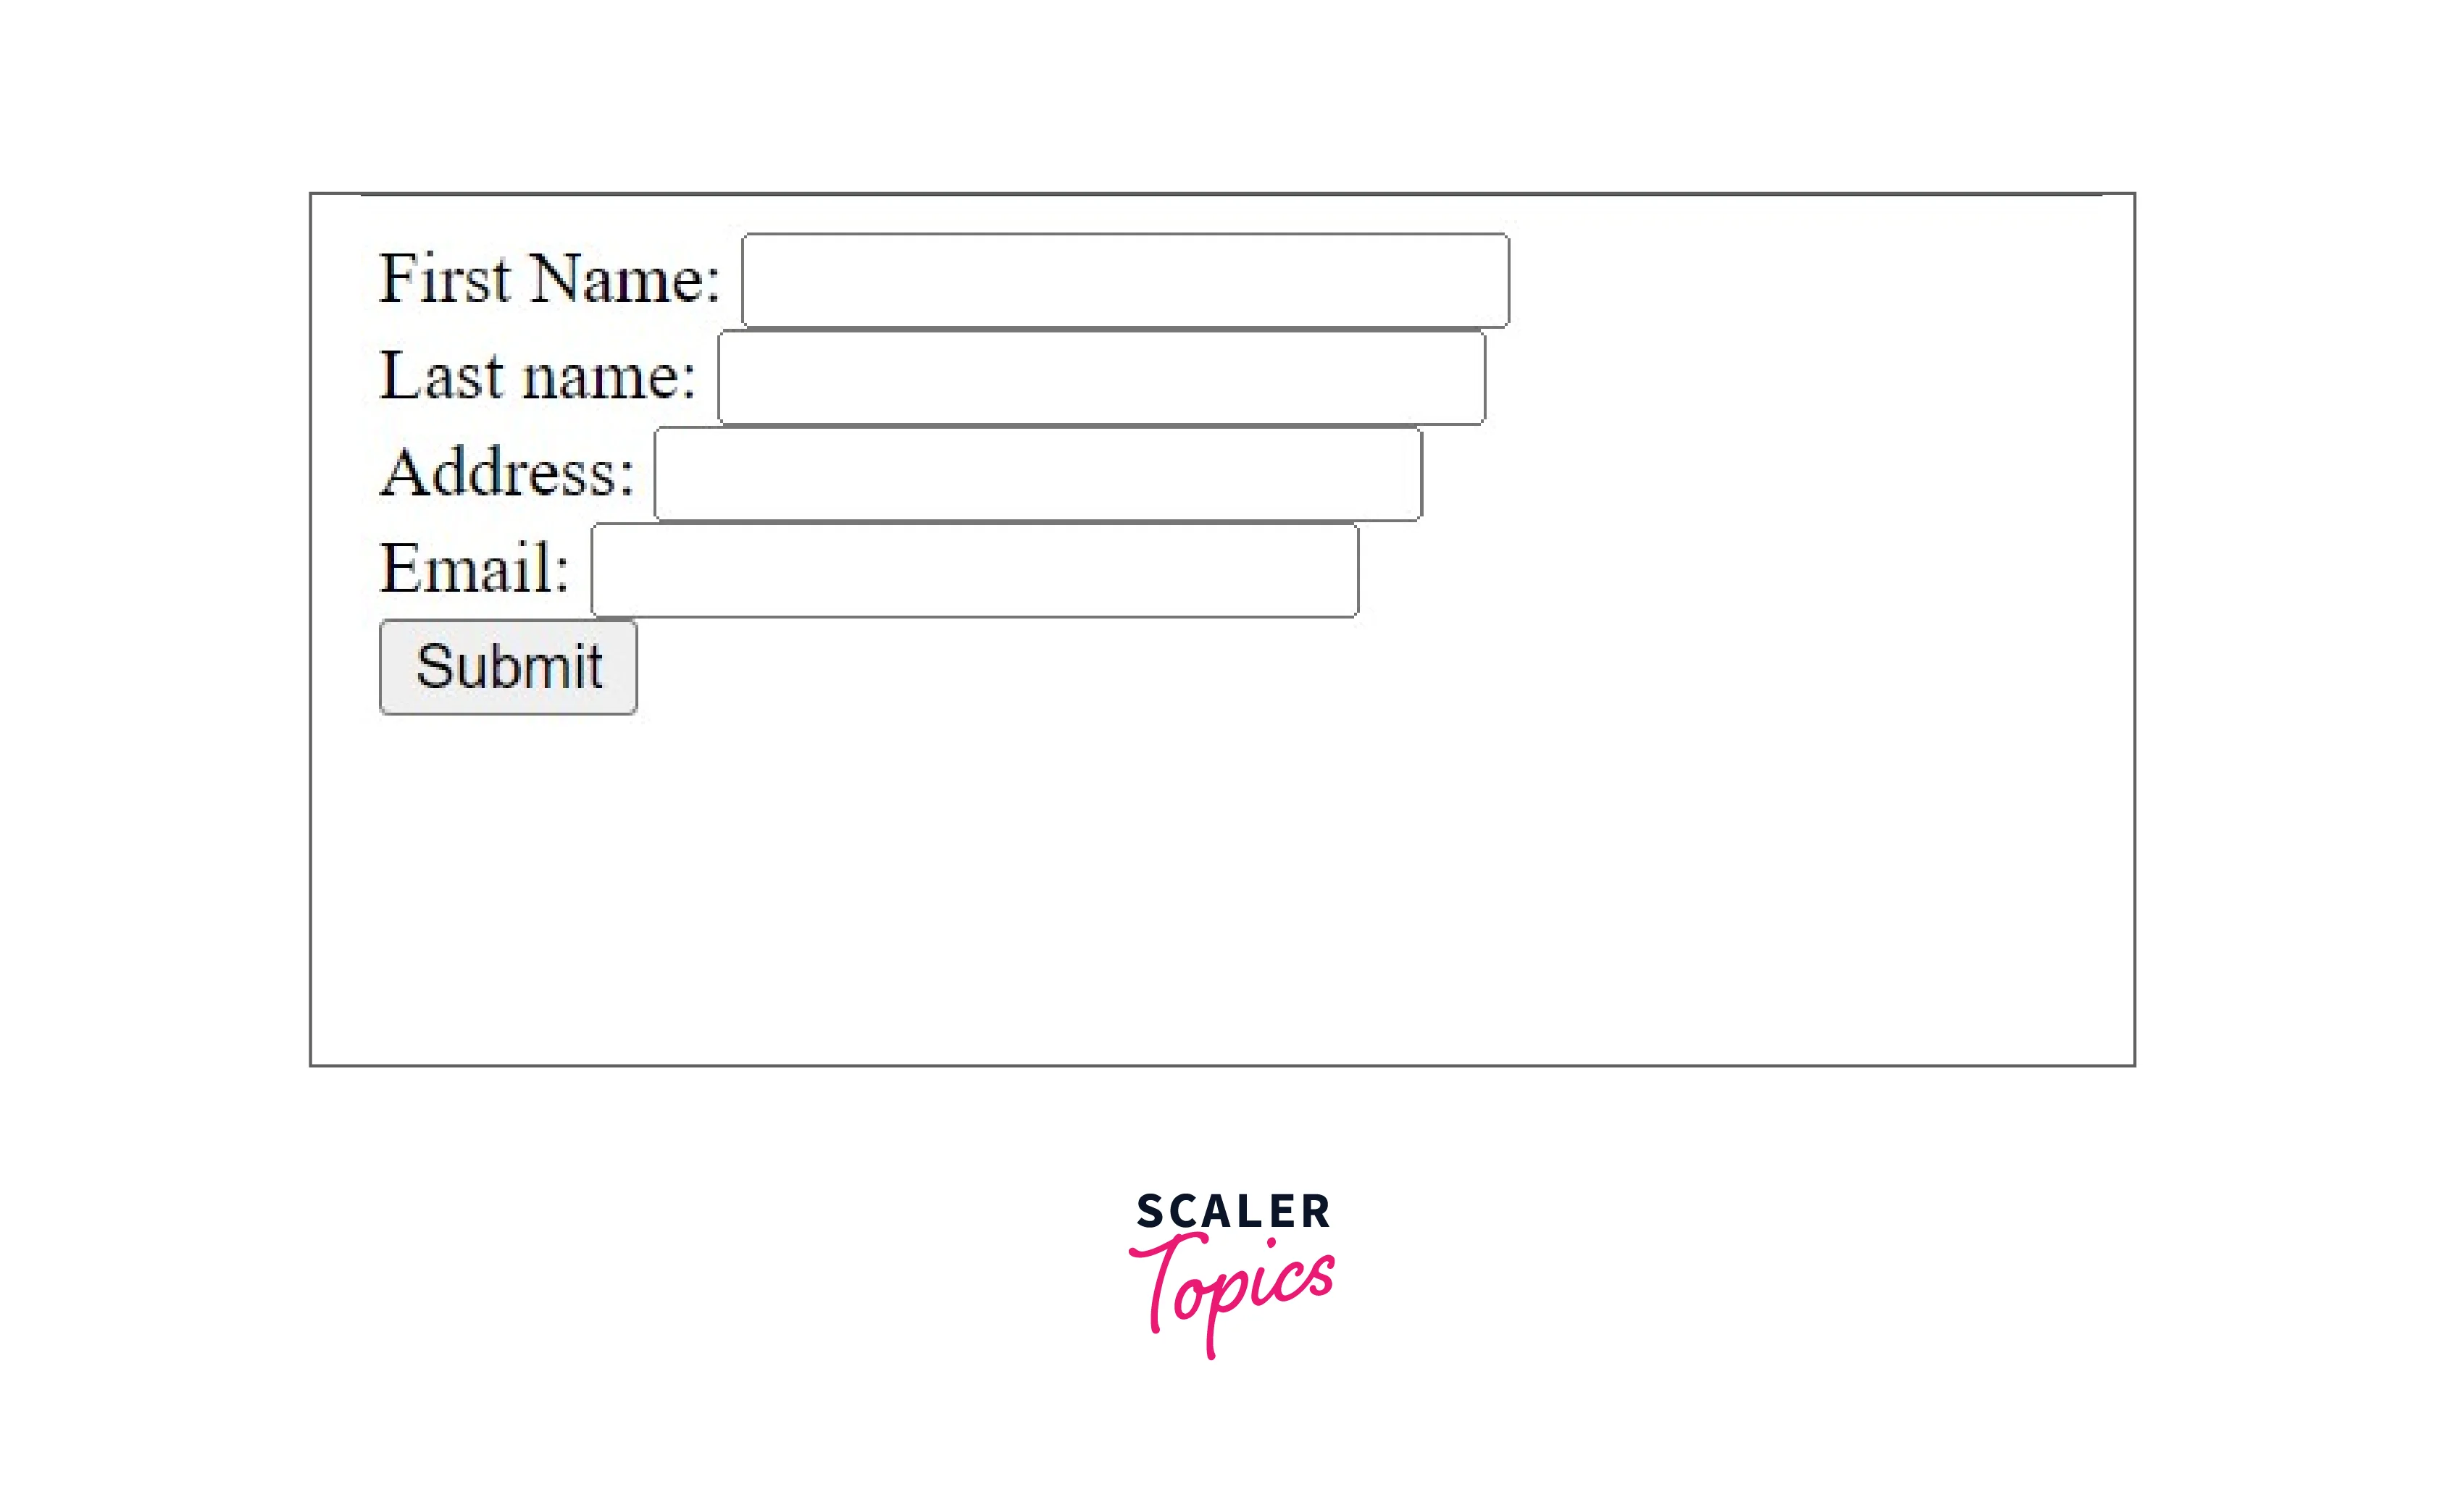The image size is (2464, 1492).
Task: Click the box directly under First Name field
Action: [x=1101, y=378]
